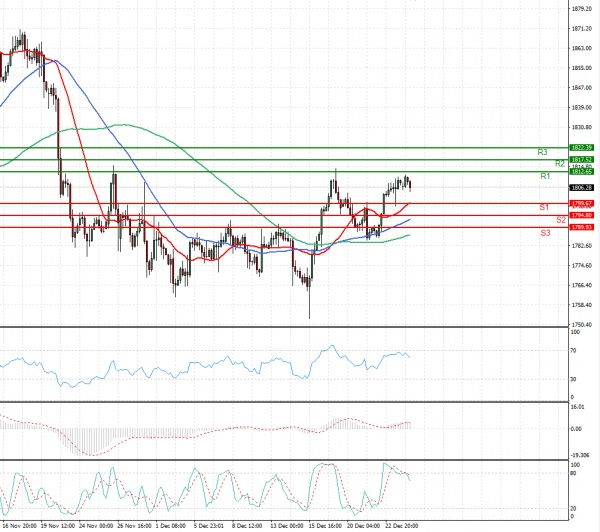The width and height of the screenshot is (600, 532).
Task: Click the 1839.00 price axis value
Action: pos(582,108)
